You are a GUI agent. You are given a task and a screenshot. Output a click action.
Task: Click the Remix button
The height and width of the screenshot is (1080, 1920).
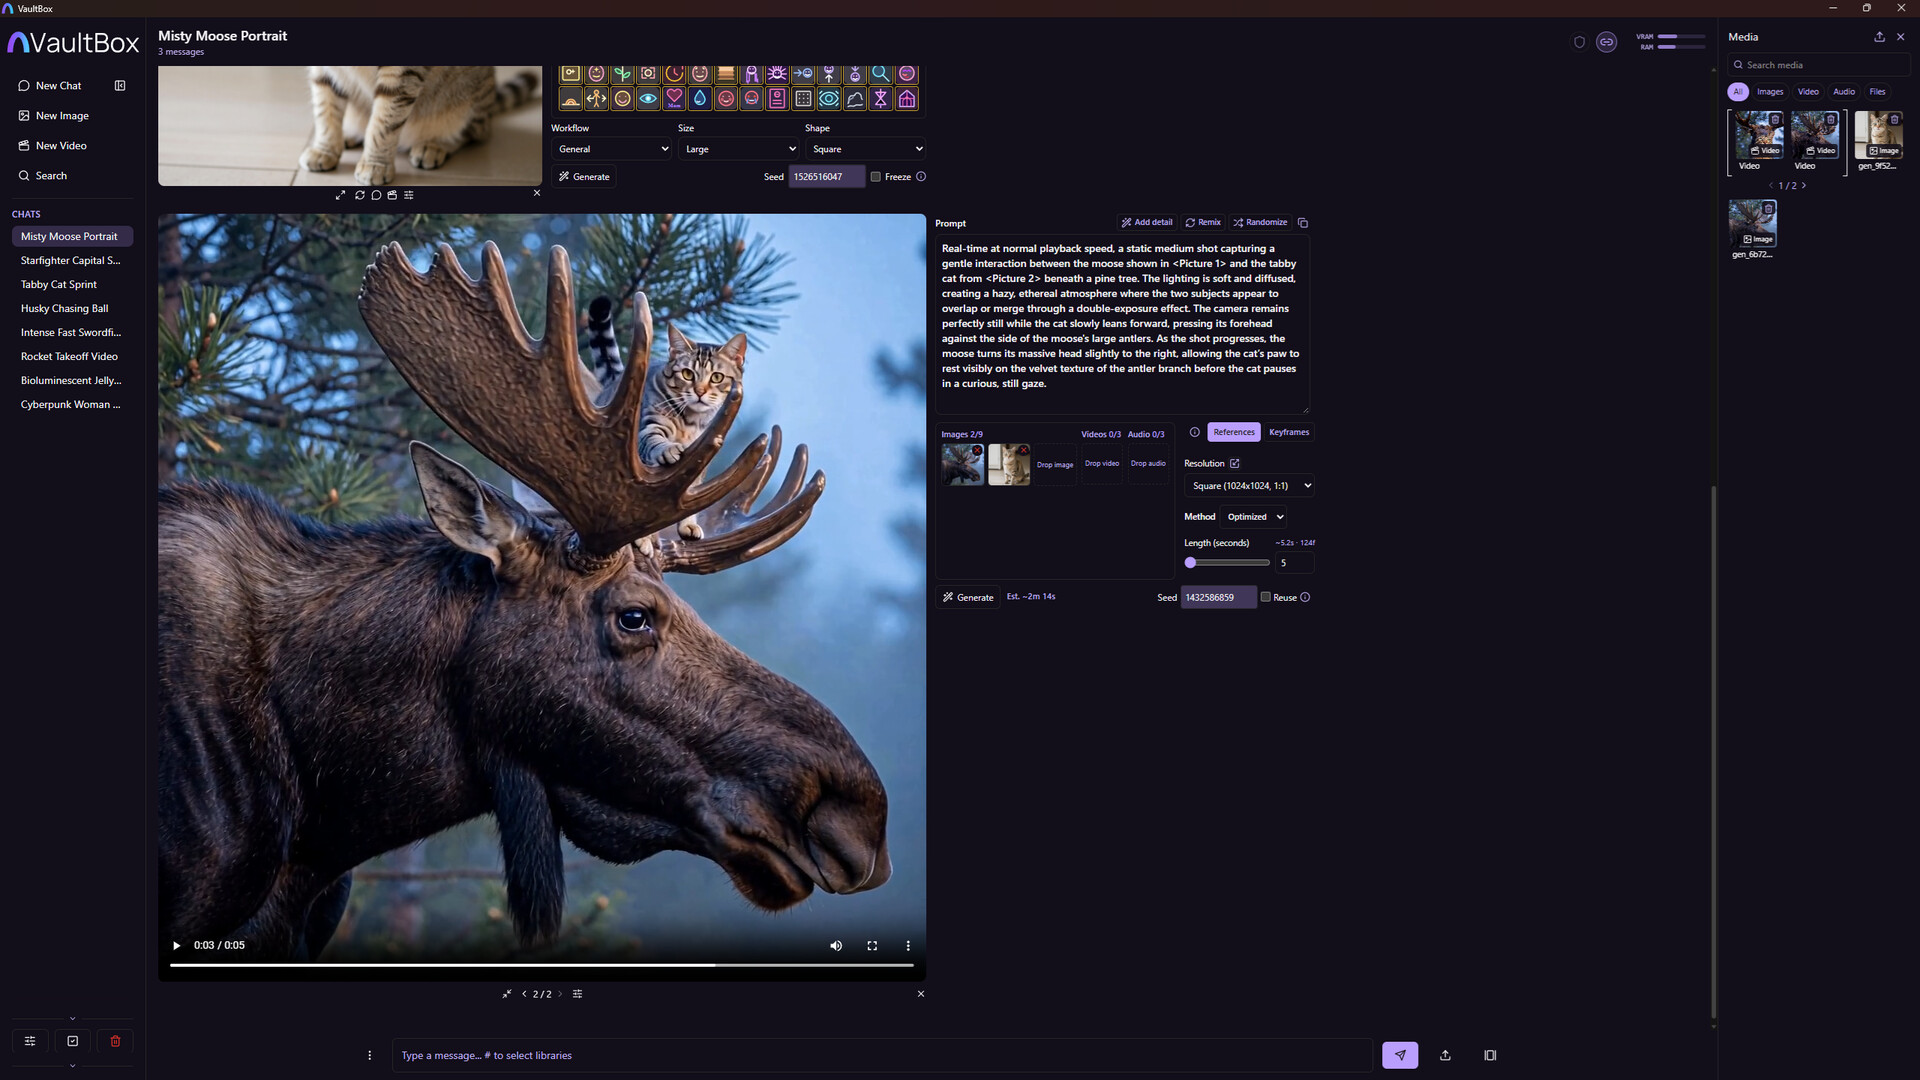1203,223
